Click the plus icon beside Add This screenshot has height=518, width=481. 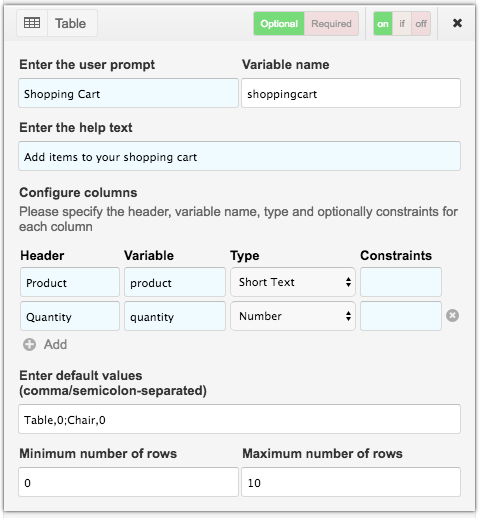pos(29,345)
